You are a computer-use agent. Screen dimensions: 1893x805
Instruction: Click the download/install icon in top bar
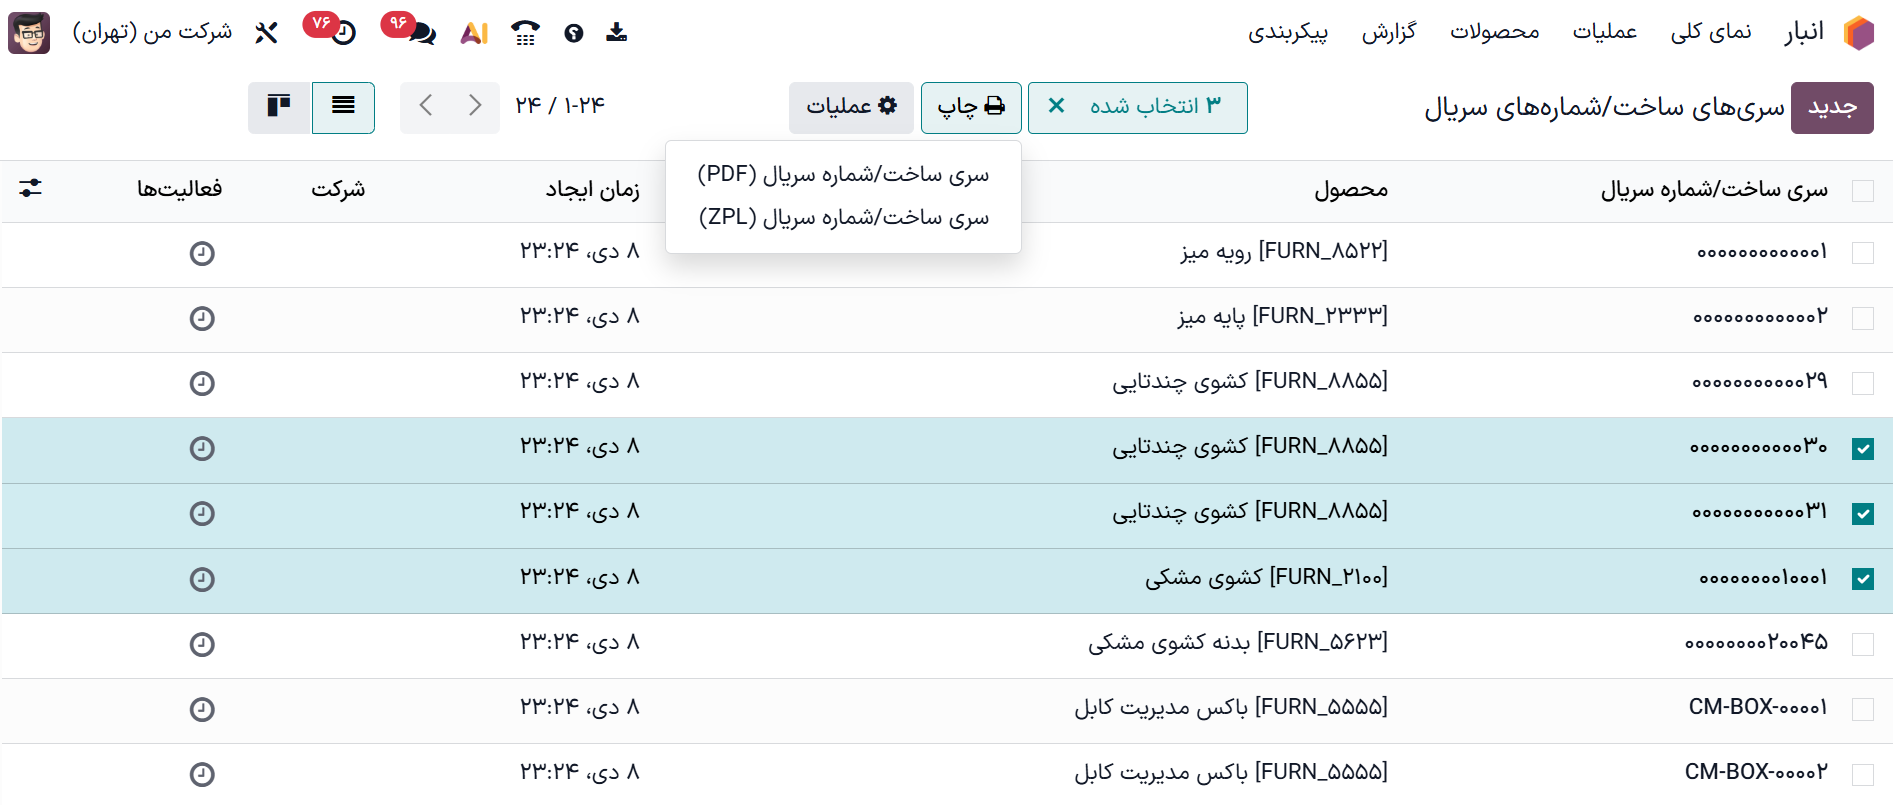(617, 33)
